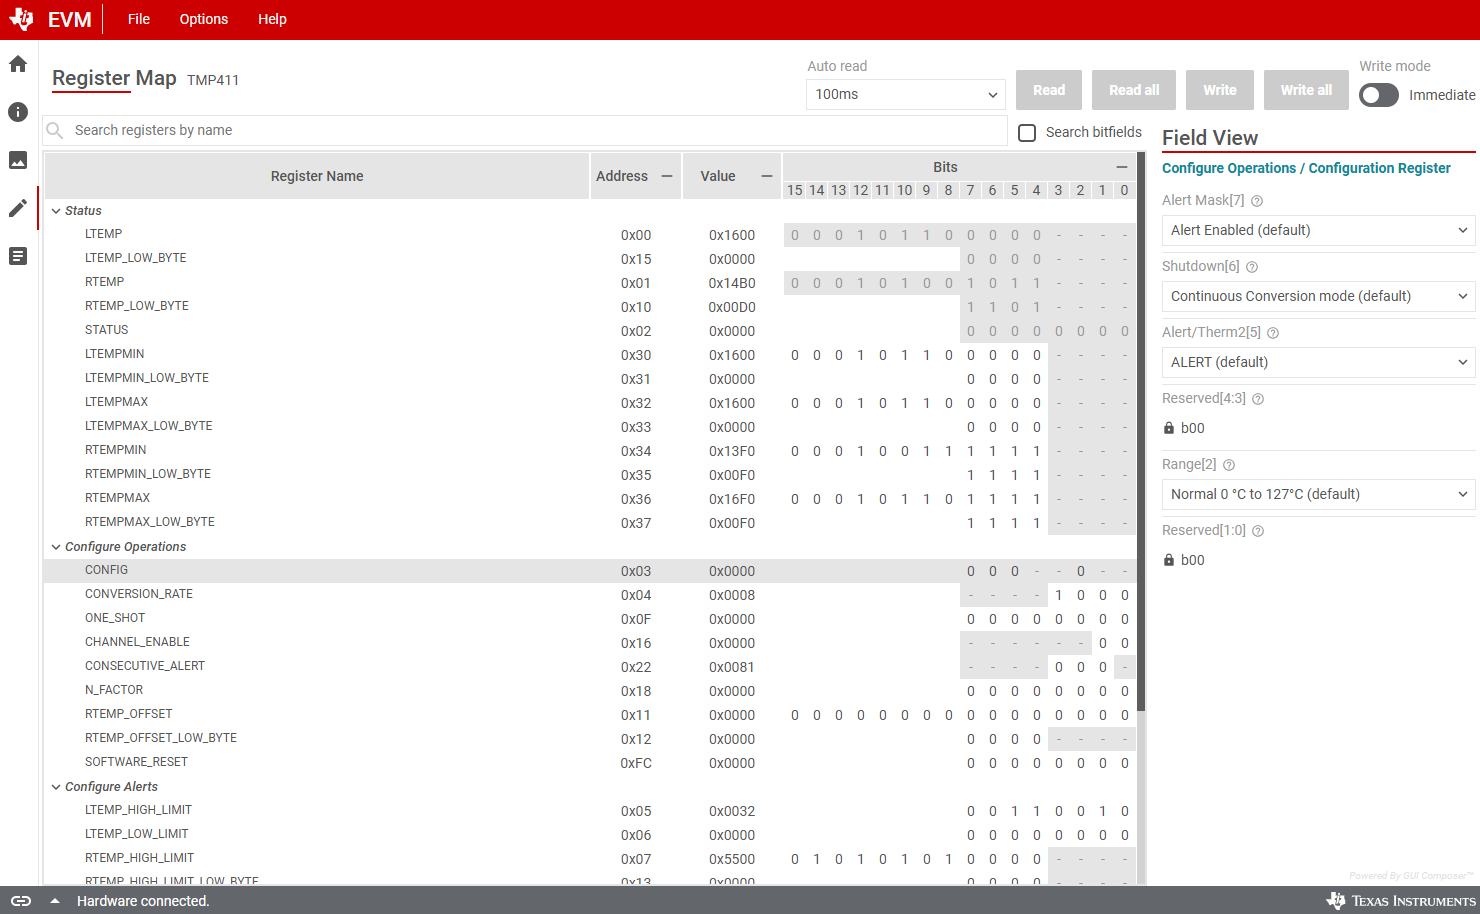Image resolution: width=1480 pixels, height=914 pixels.
Task: Collapse the Status register group
Action: tap(56, 211)
